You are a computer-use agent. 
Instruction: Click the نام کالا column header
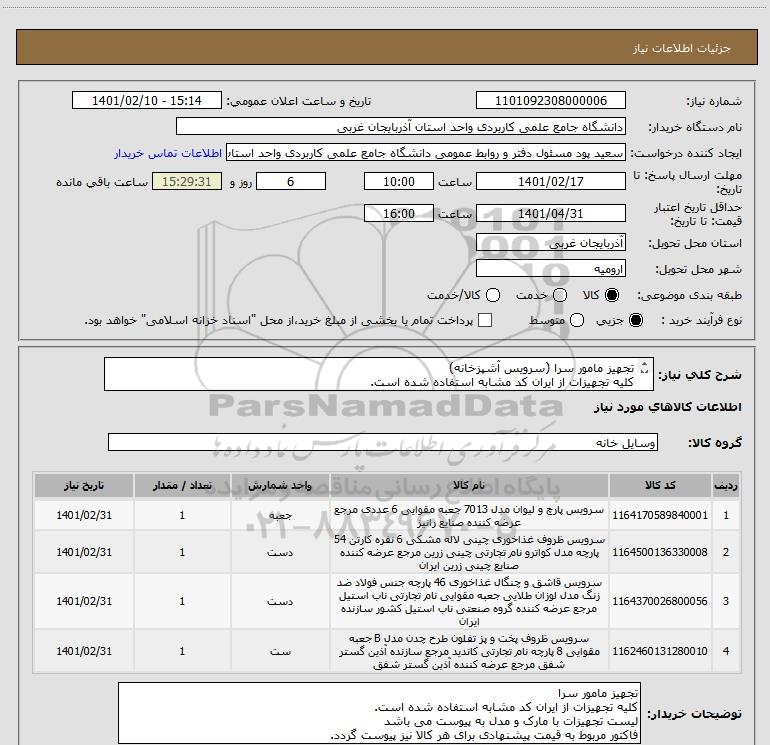click(x=469, y=485)
